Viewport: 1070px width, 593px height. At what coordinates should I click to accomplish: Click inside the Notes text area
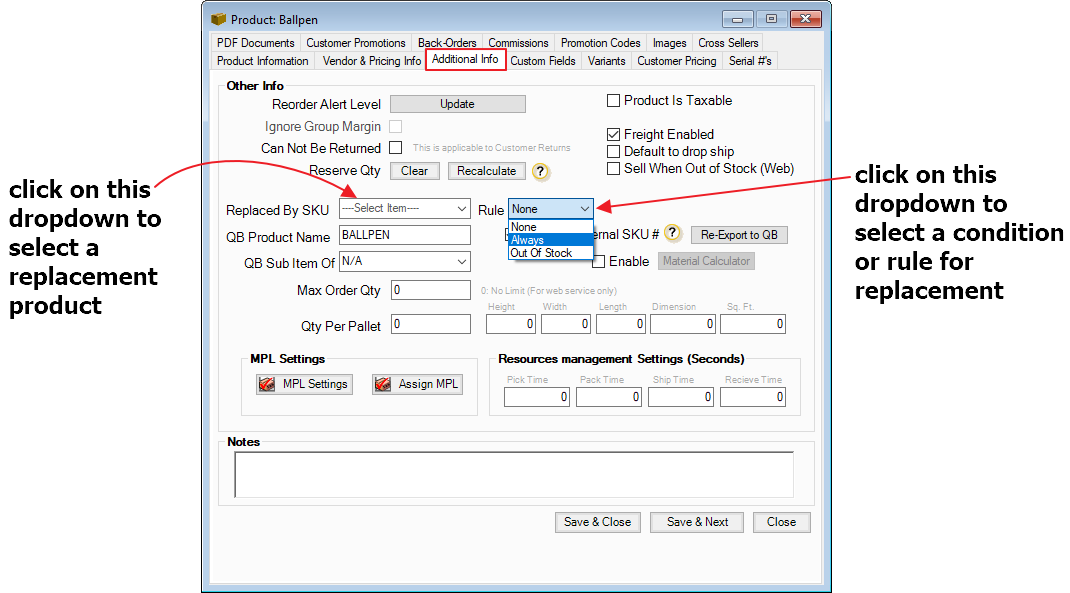coord(513,474)
